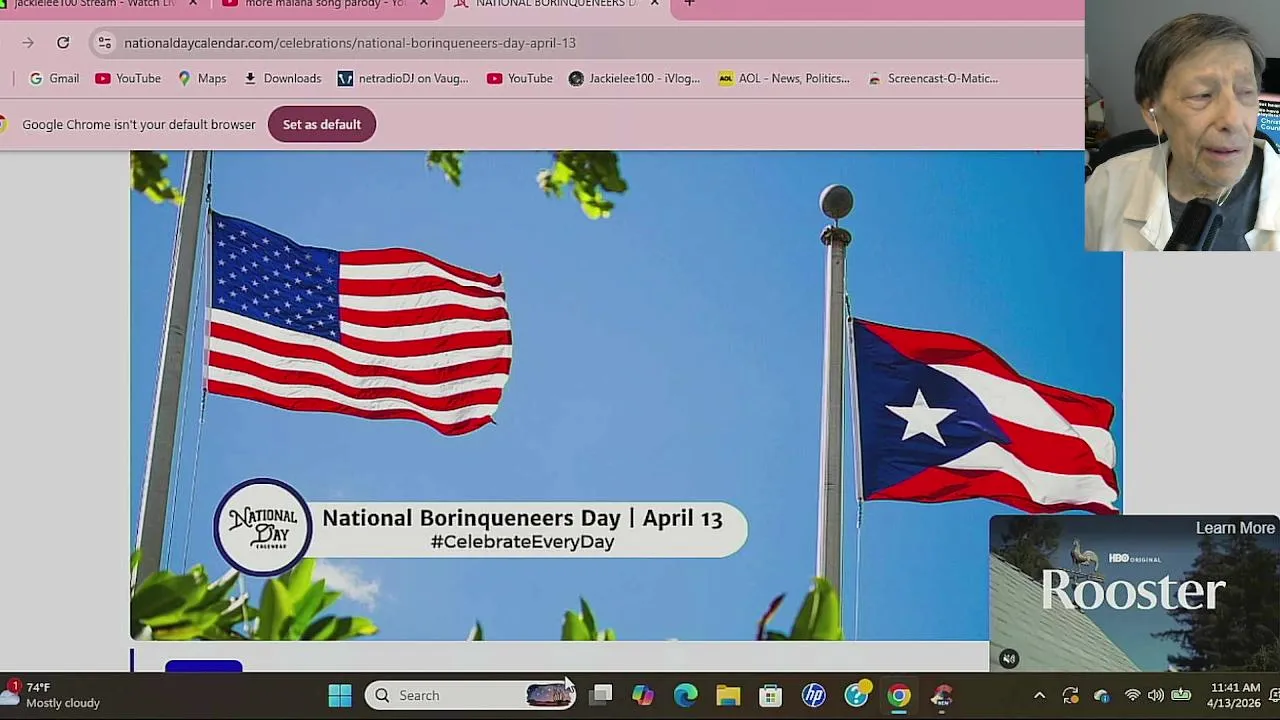Open the Maps bookmark
The height and width of the screenshot is (720, 1280).
click(x=202, y=78)
